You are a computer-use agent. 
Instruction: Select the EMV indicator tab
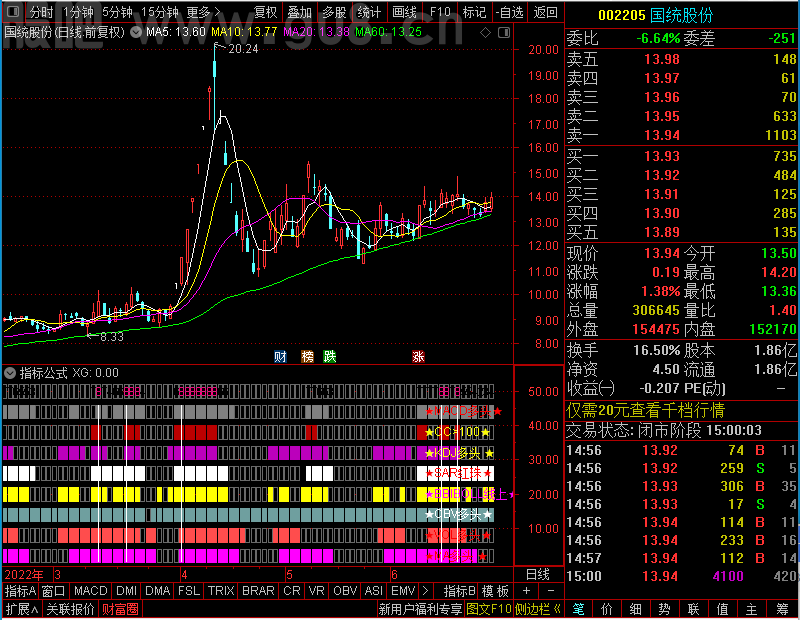[403, 591]
